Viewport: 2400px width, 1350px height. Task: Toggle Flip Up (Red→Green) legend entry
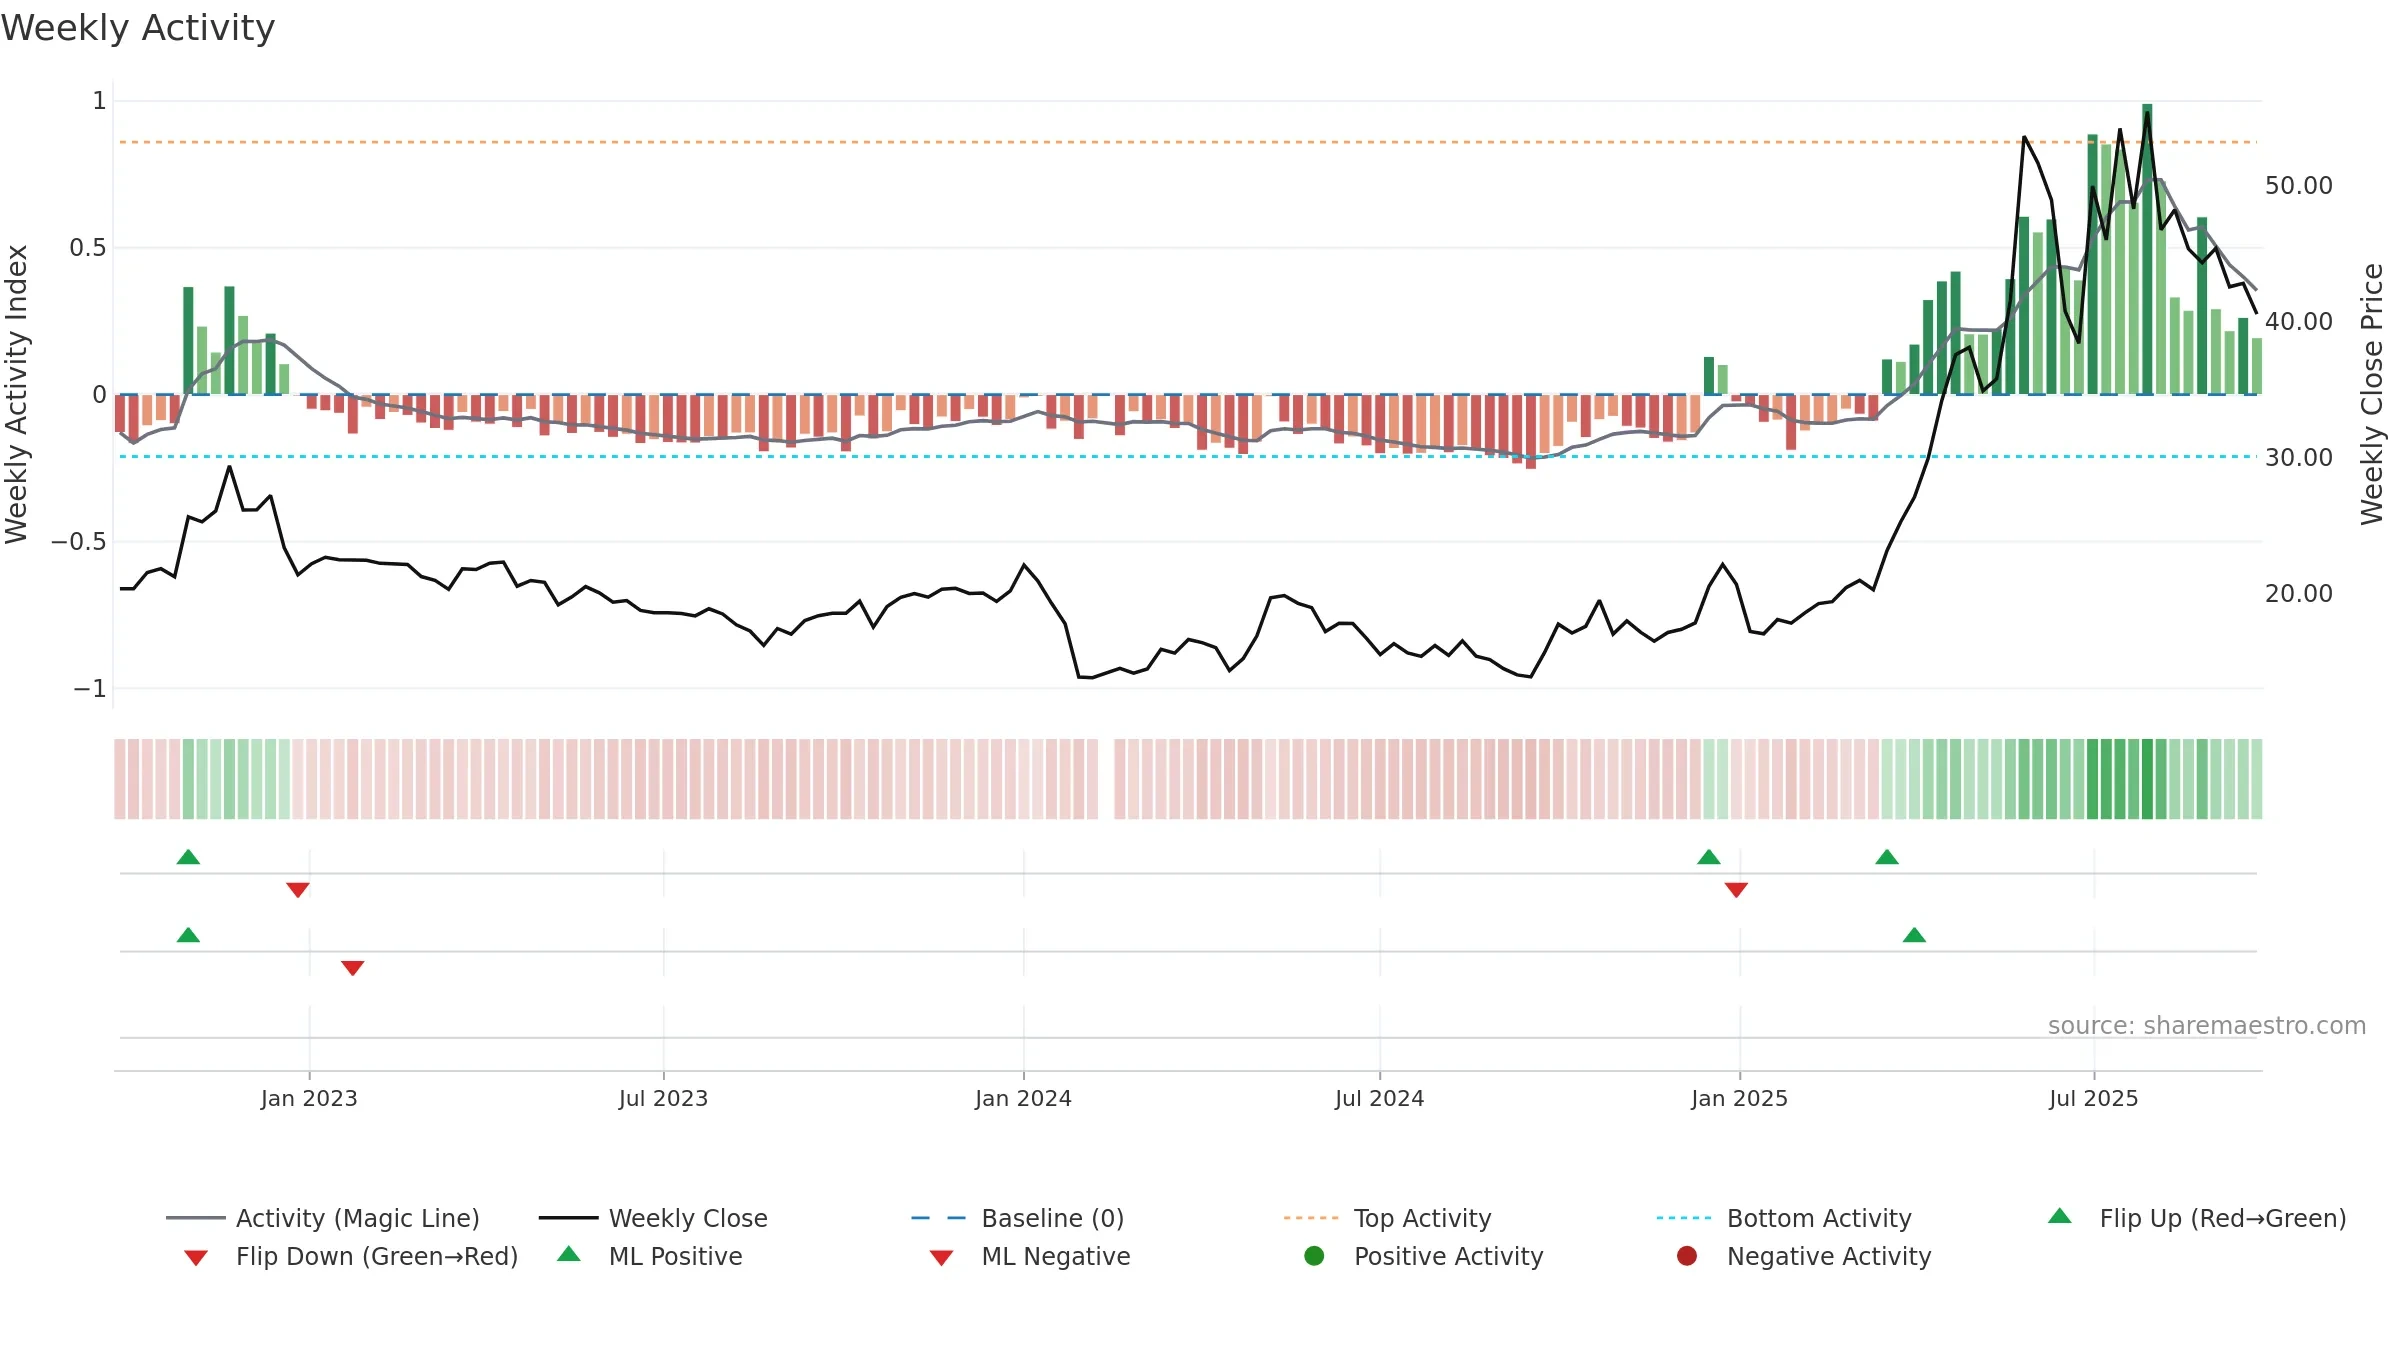click(2197, 1218)
